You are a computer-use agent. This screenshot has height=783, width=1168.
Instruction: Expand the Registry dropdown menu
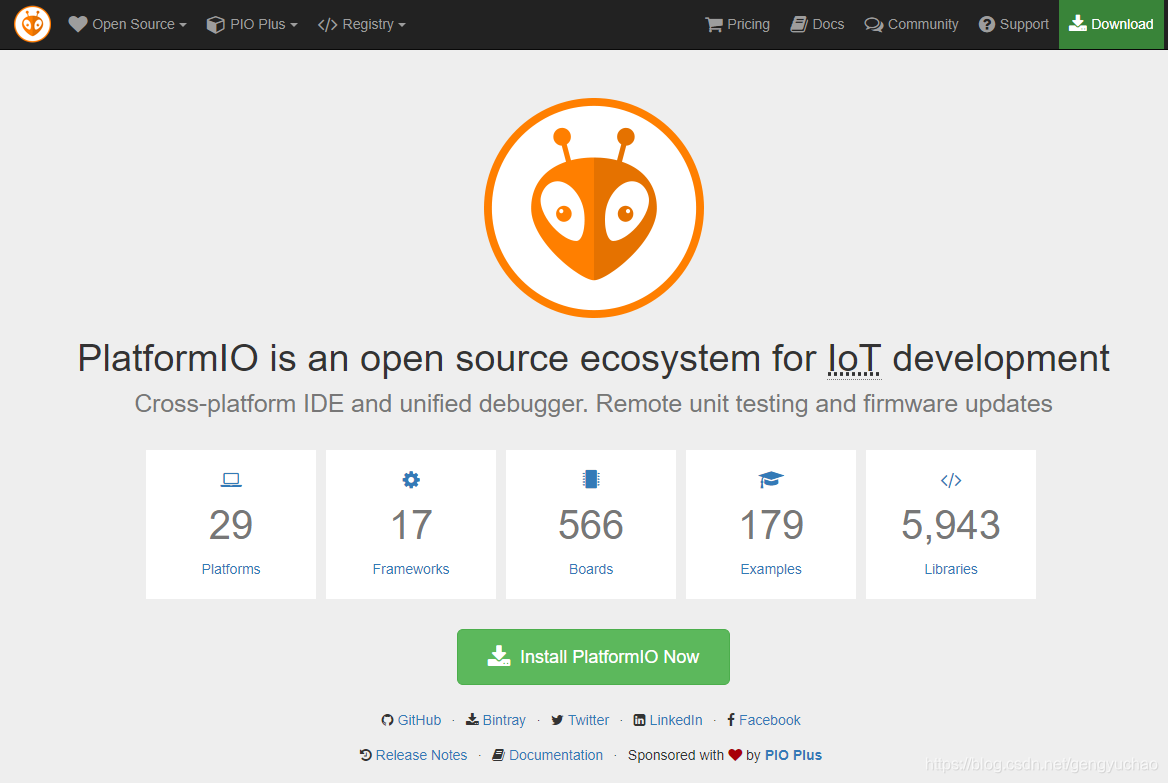point(361,25)
